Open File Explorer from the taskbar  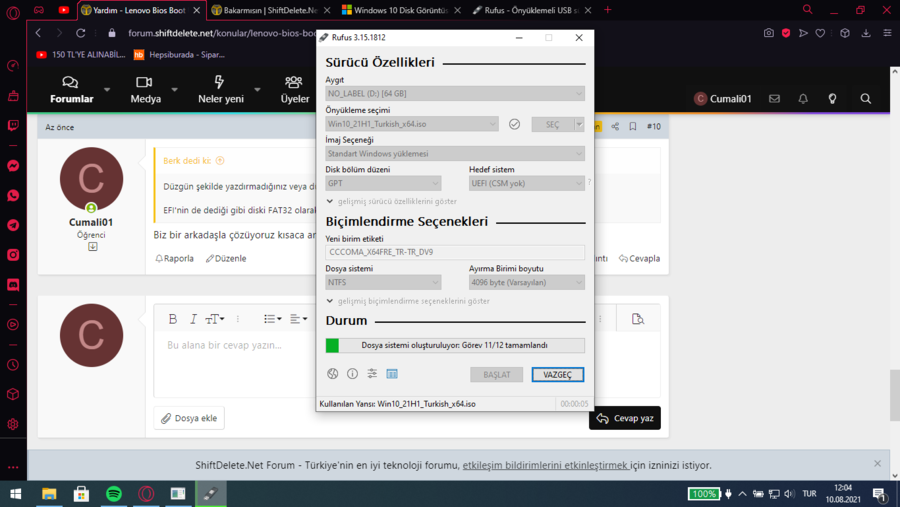pos(49,494)
